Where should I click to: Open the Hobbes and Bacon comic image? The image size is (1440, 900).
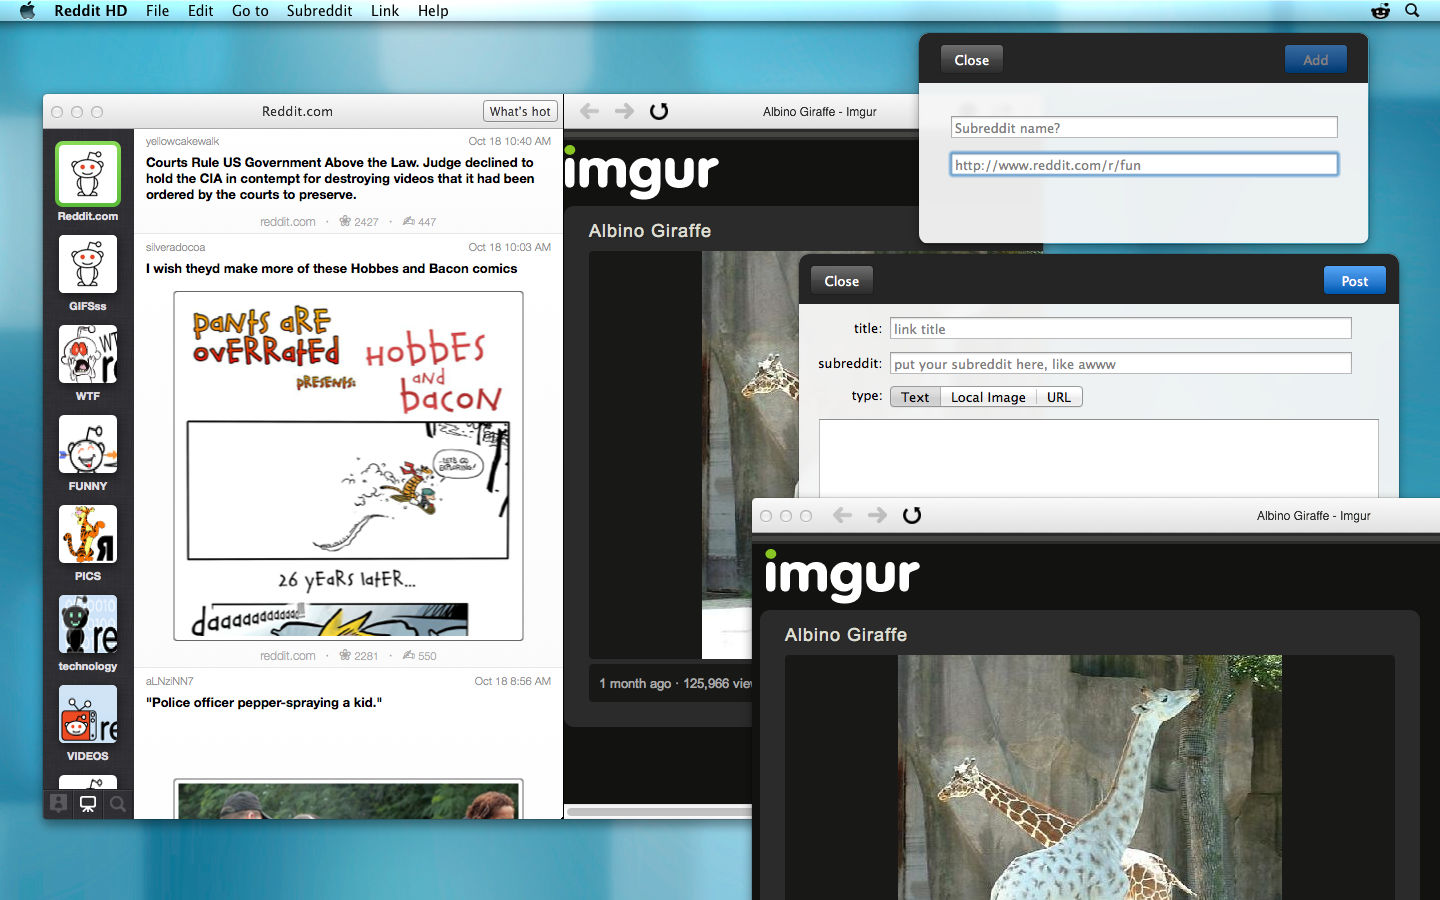348,466
